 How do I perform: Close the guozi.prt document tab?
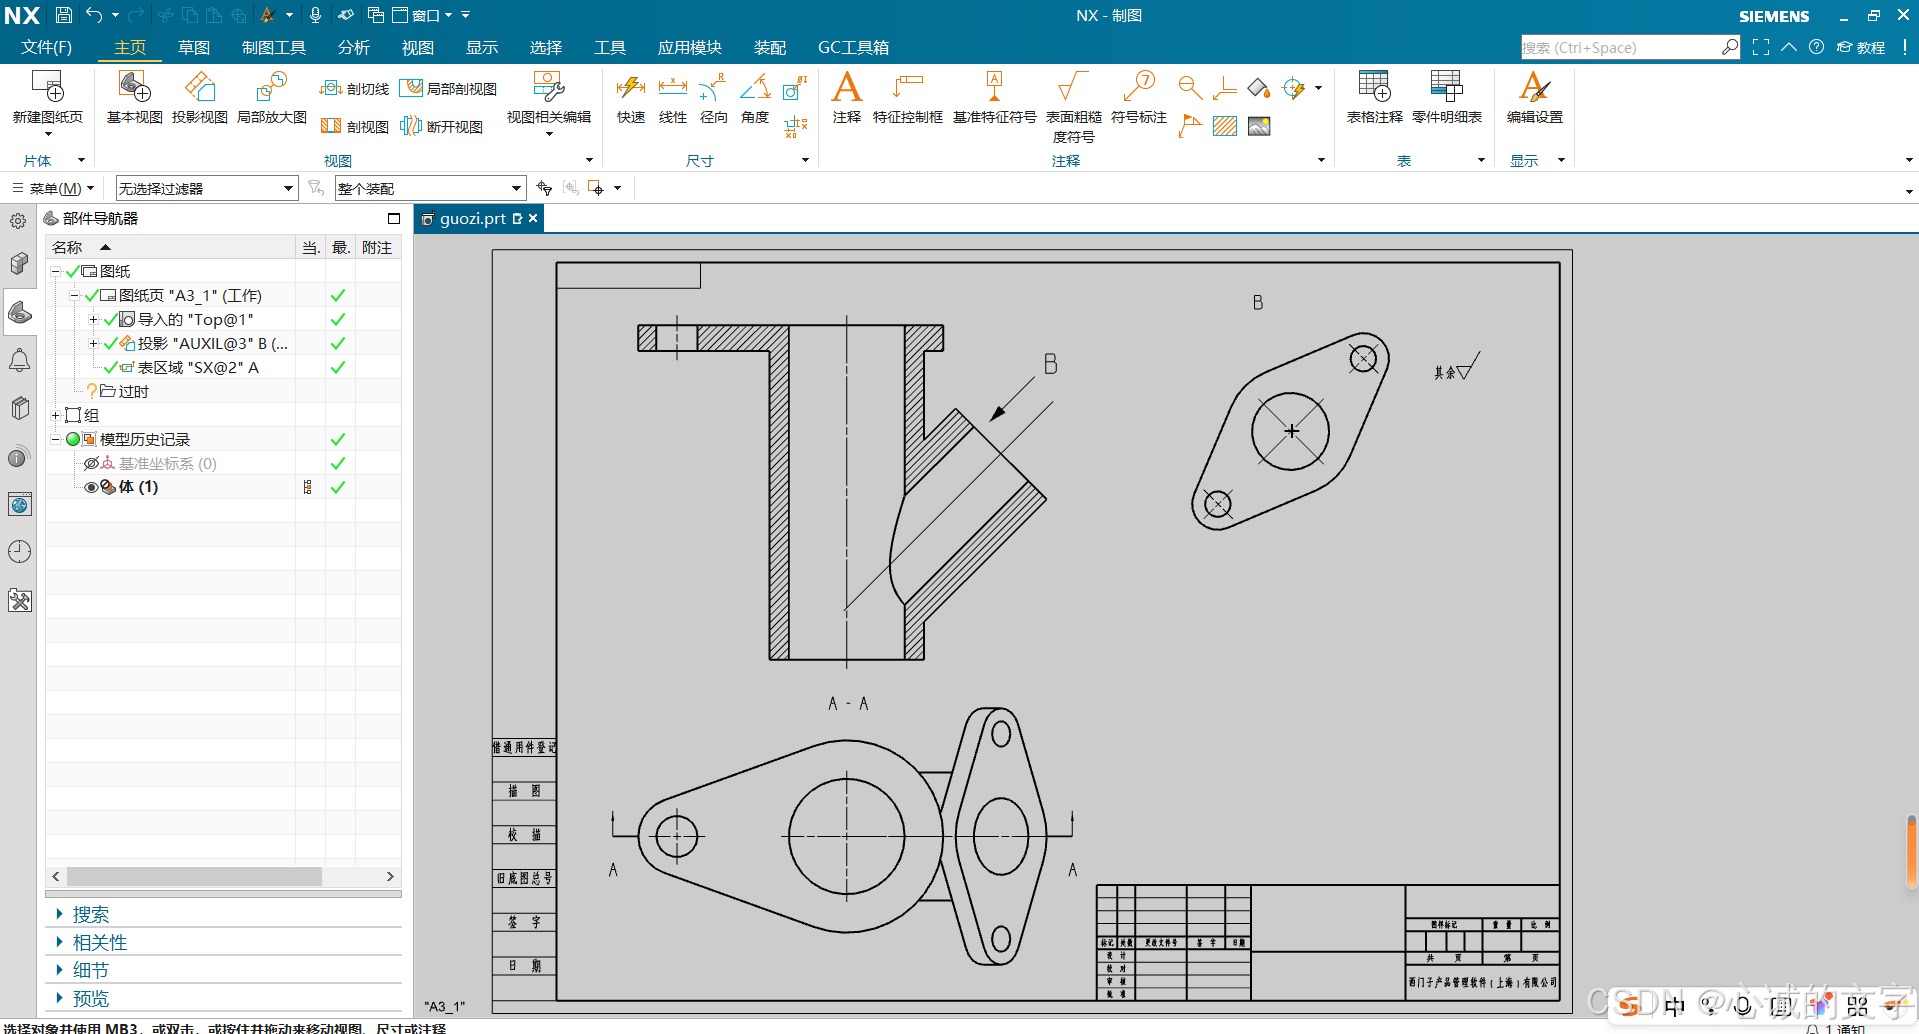533,218
